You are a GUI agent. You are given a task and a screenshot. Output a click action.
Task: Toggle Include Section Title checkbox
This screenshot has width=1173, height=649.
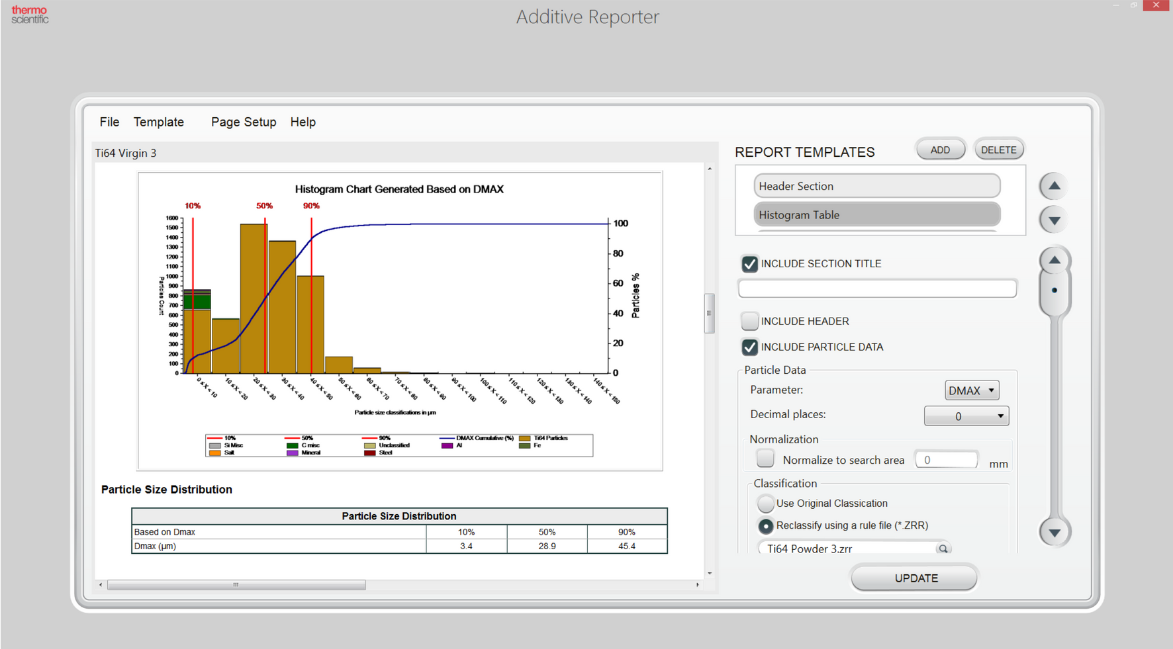pyautogui.click(x=749, y=264)
